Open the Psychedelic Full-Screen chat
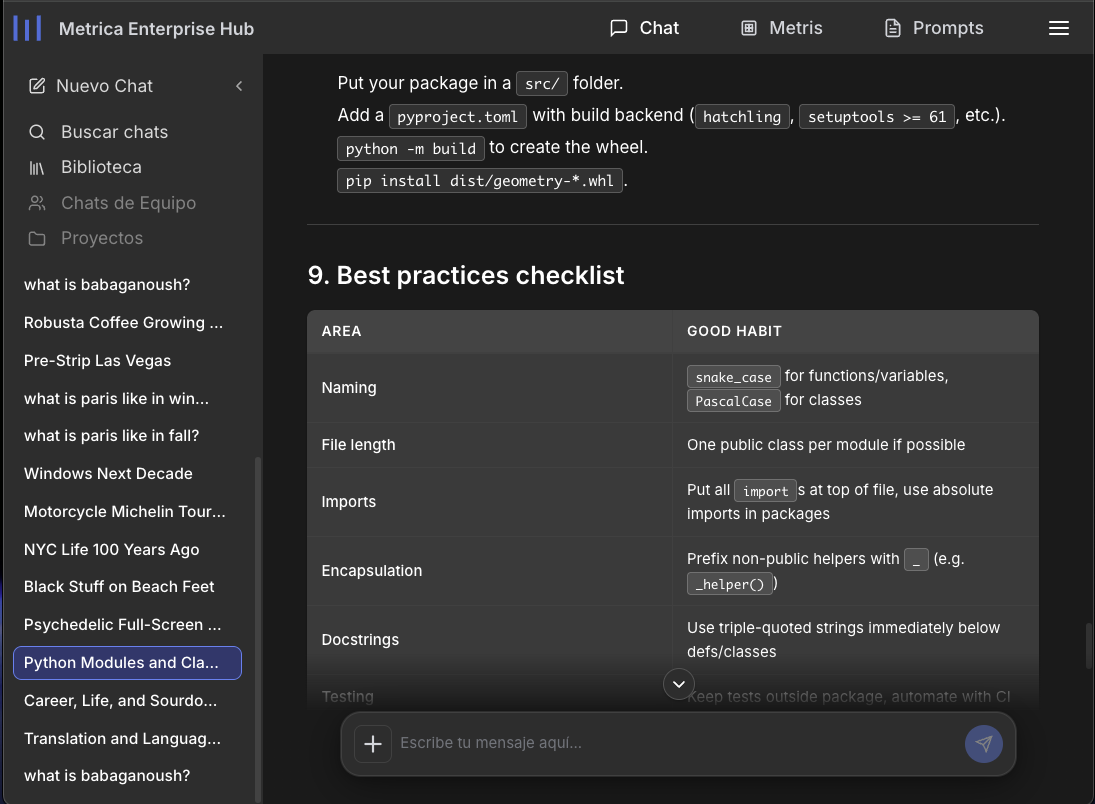The height and width of the screenshot is (804, 1095). 123,625
